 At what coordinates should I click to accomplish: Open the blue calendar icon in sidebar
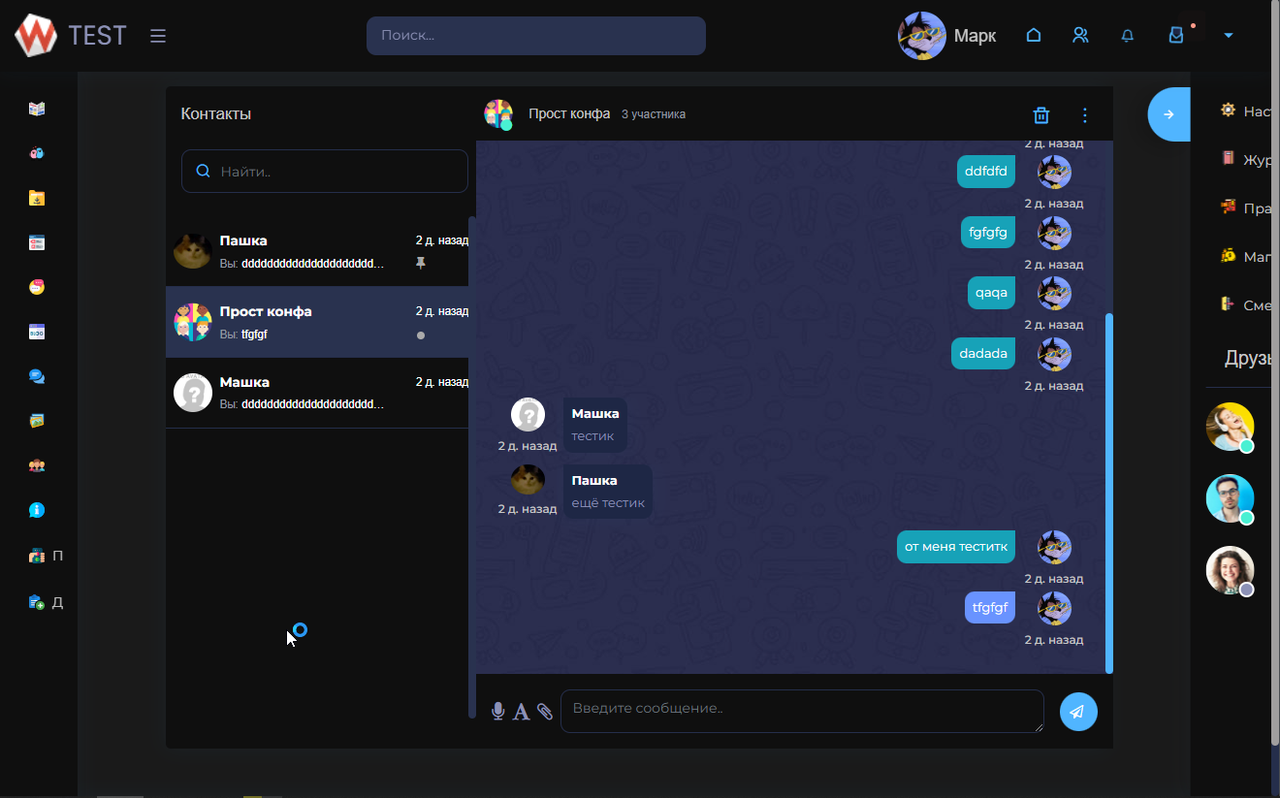(37, 332)
